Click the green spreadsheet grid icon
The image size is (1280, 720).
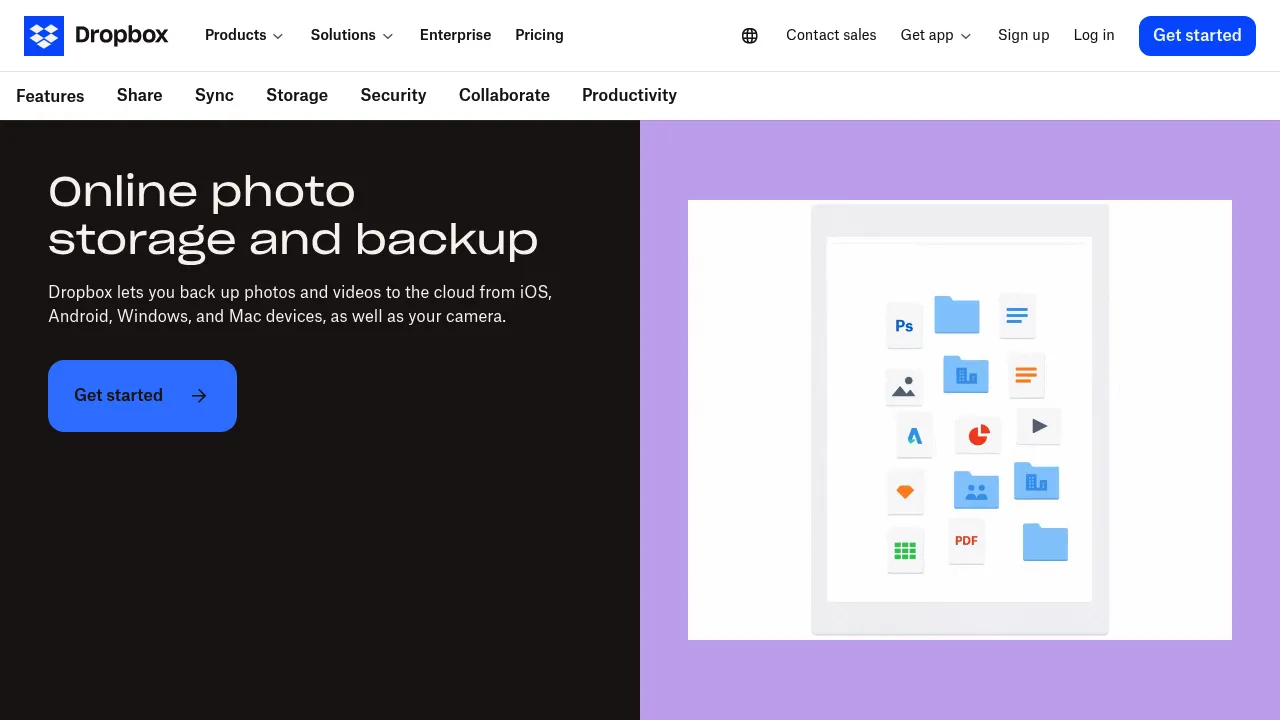(x=905, y=550)
